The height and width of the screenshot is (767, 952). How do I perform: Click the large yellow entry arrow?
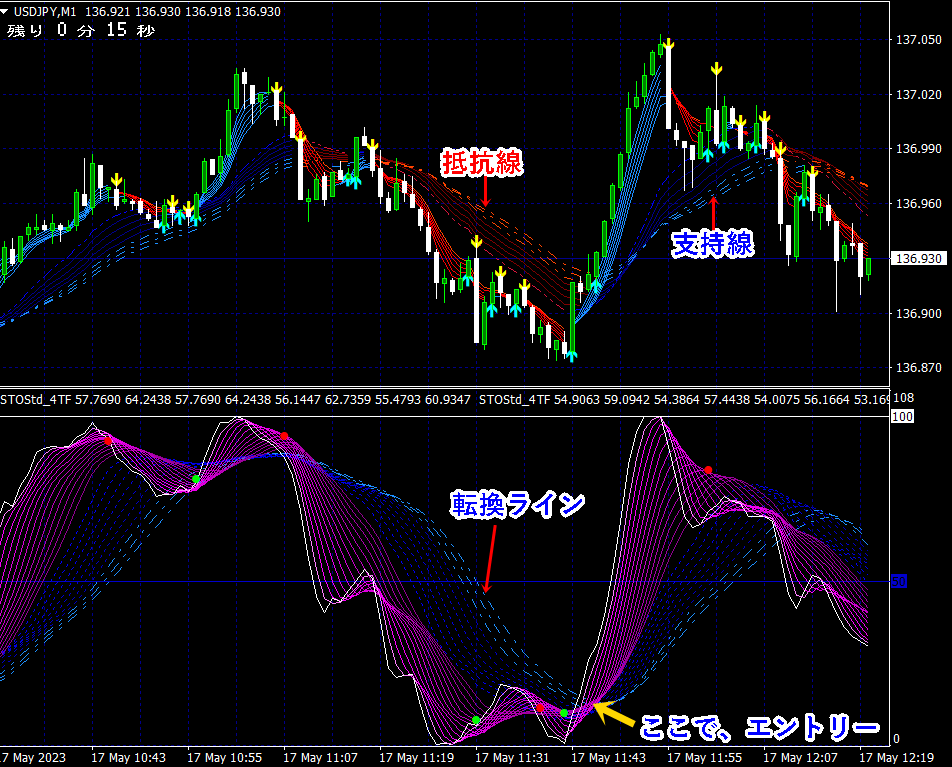[614, 714]
